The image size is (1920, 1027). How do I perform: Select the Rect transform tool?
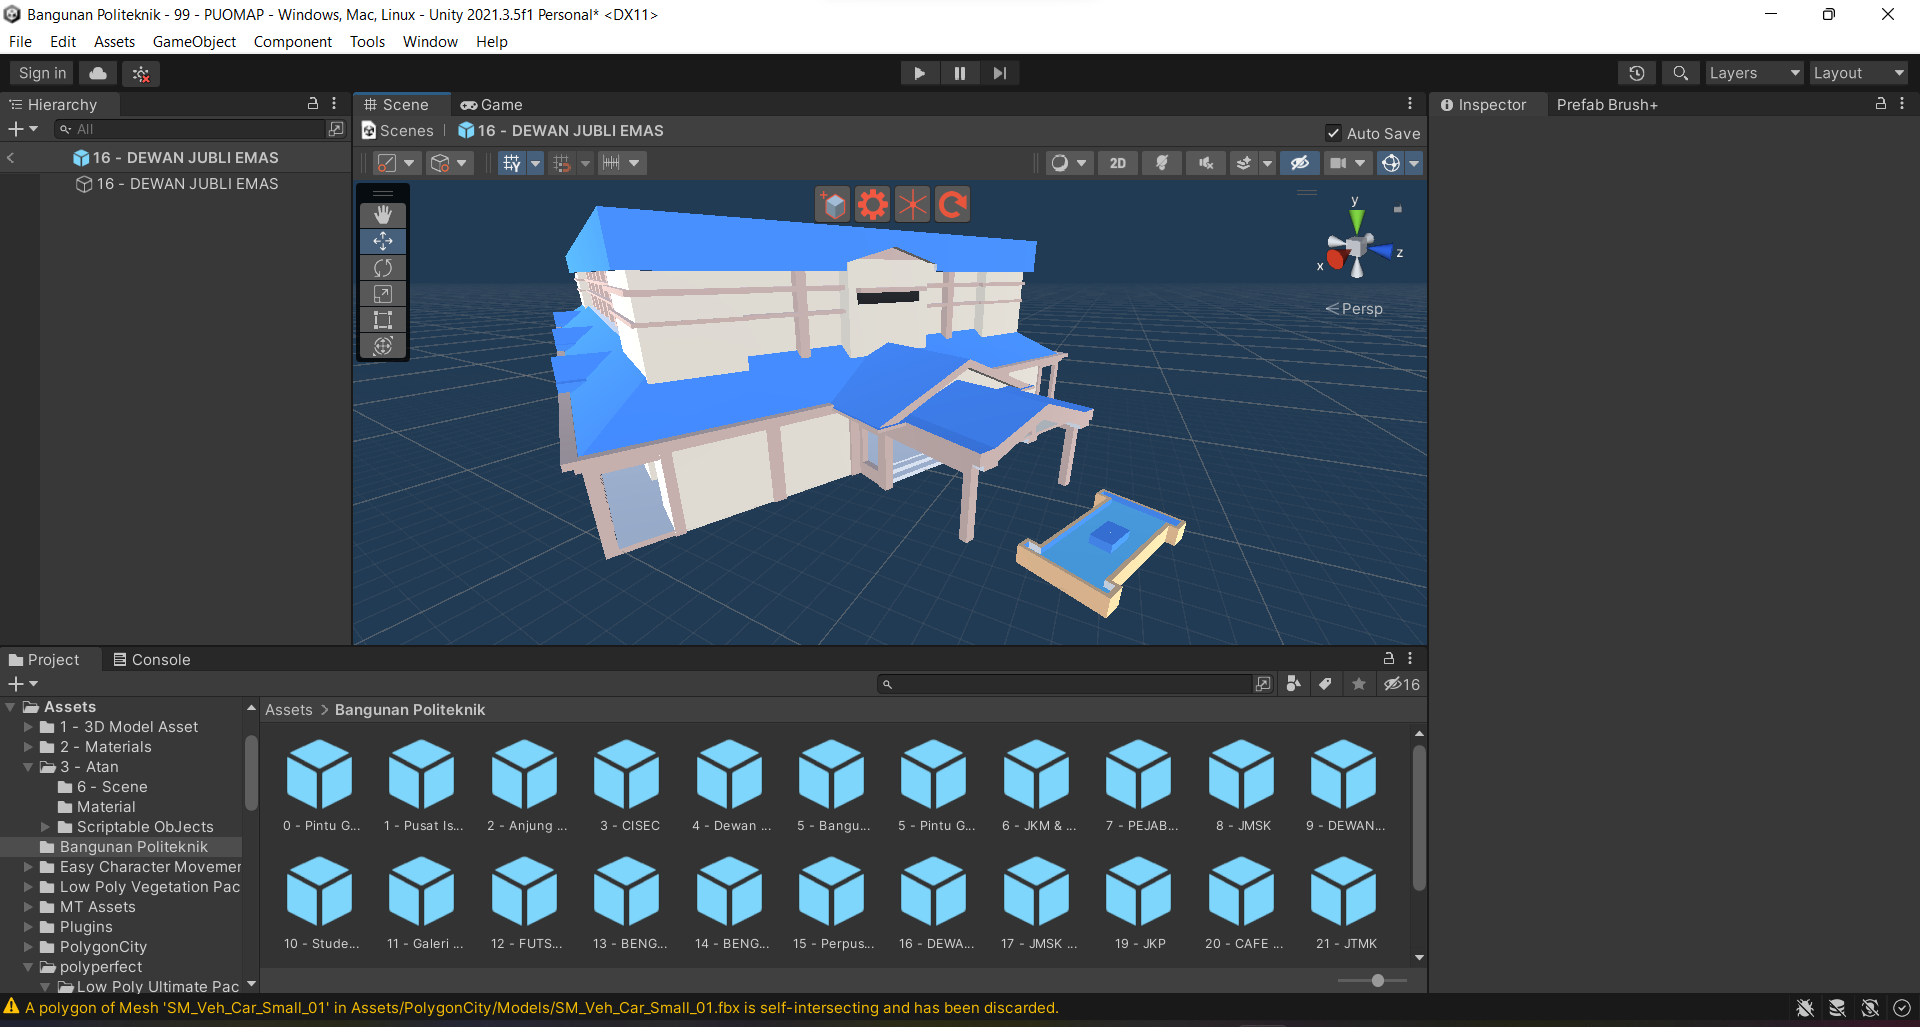coord(383,320)
